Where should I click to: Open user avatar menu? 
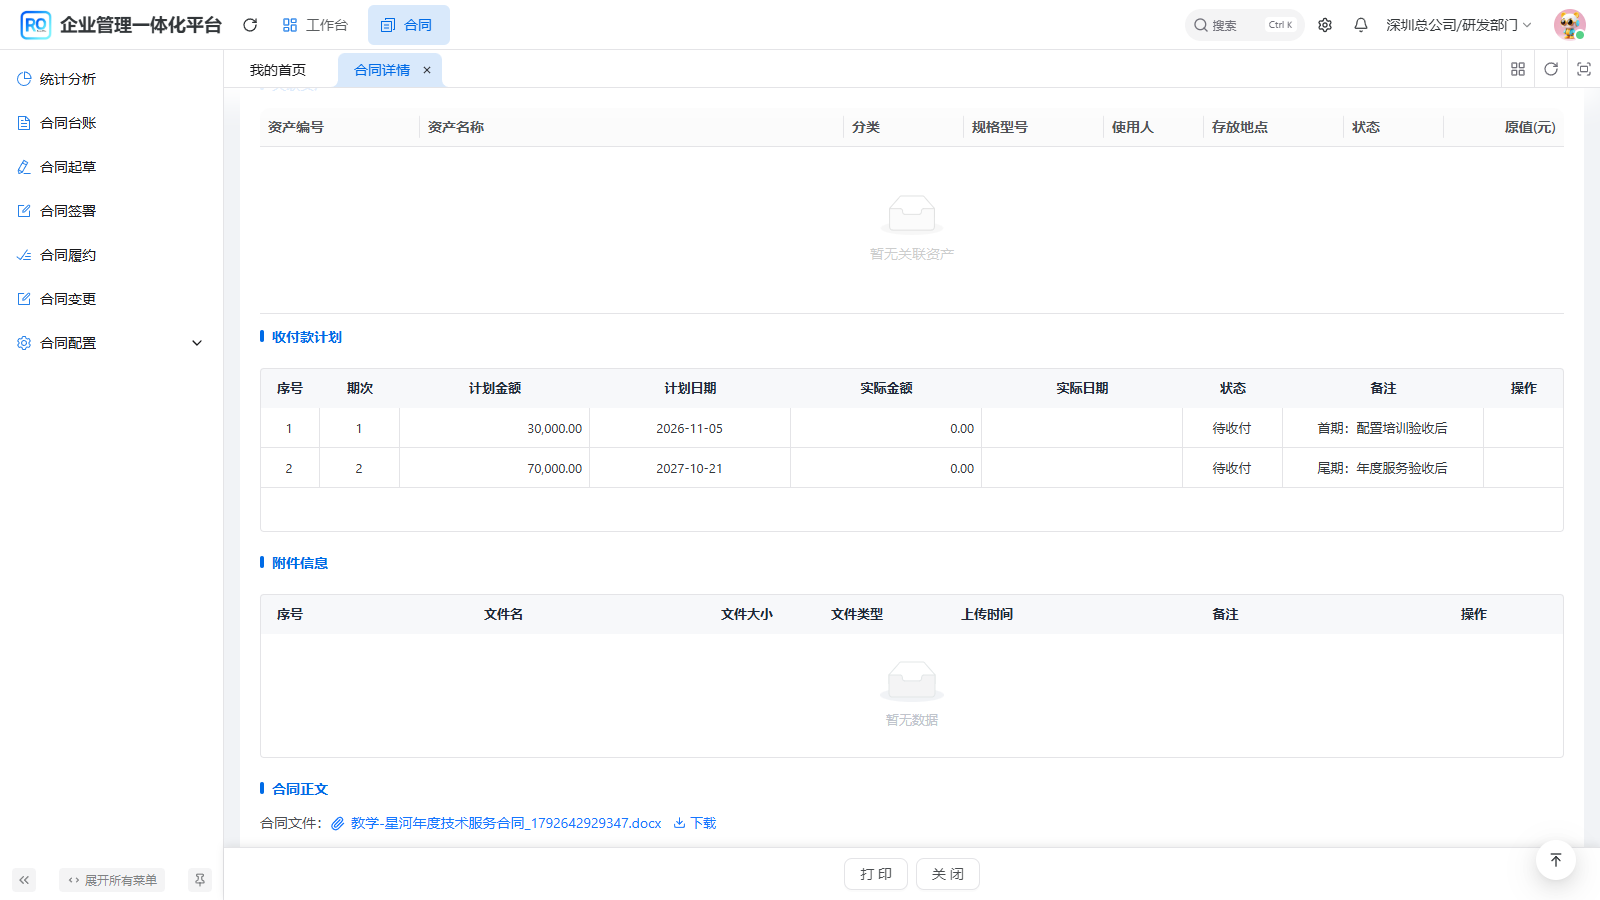coord(1570,25)
